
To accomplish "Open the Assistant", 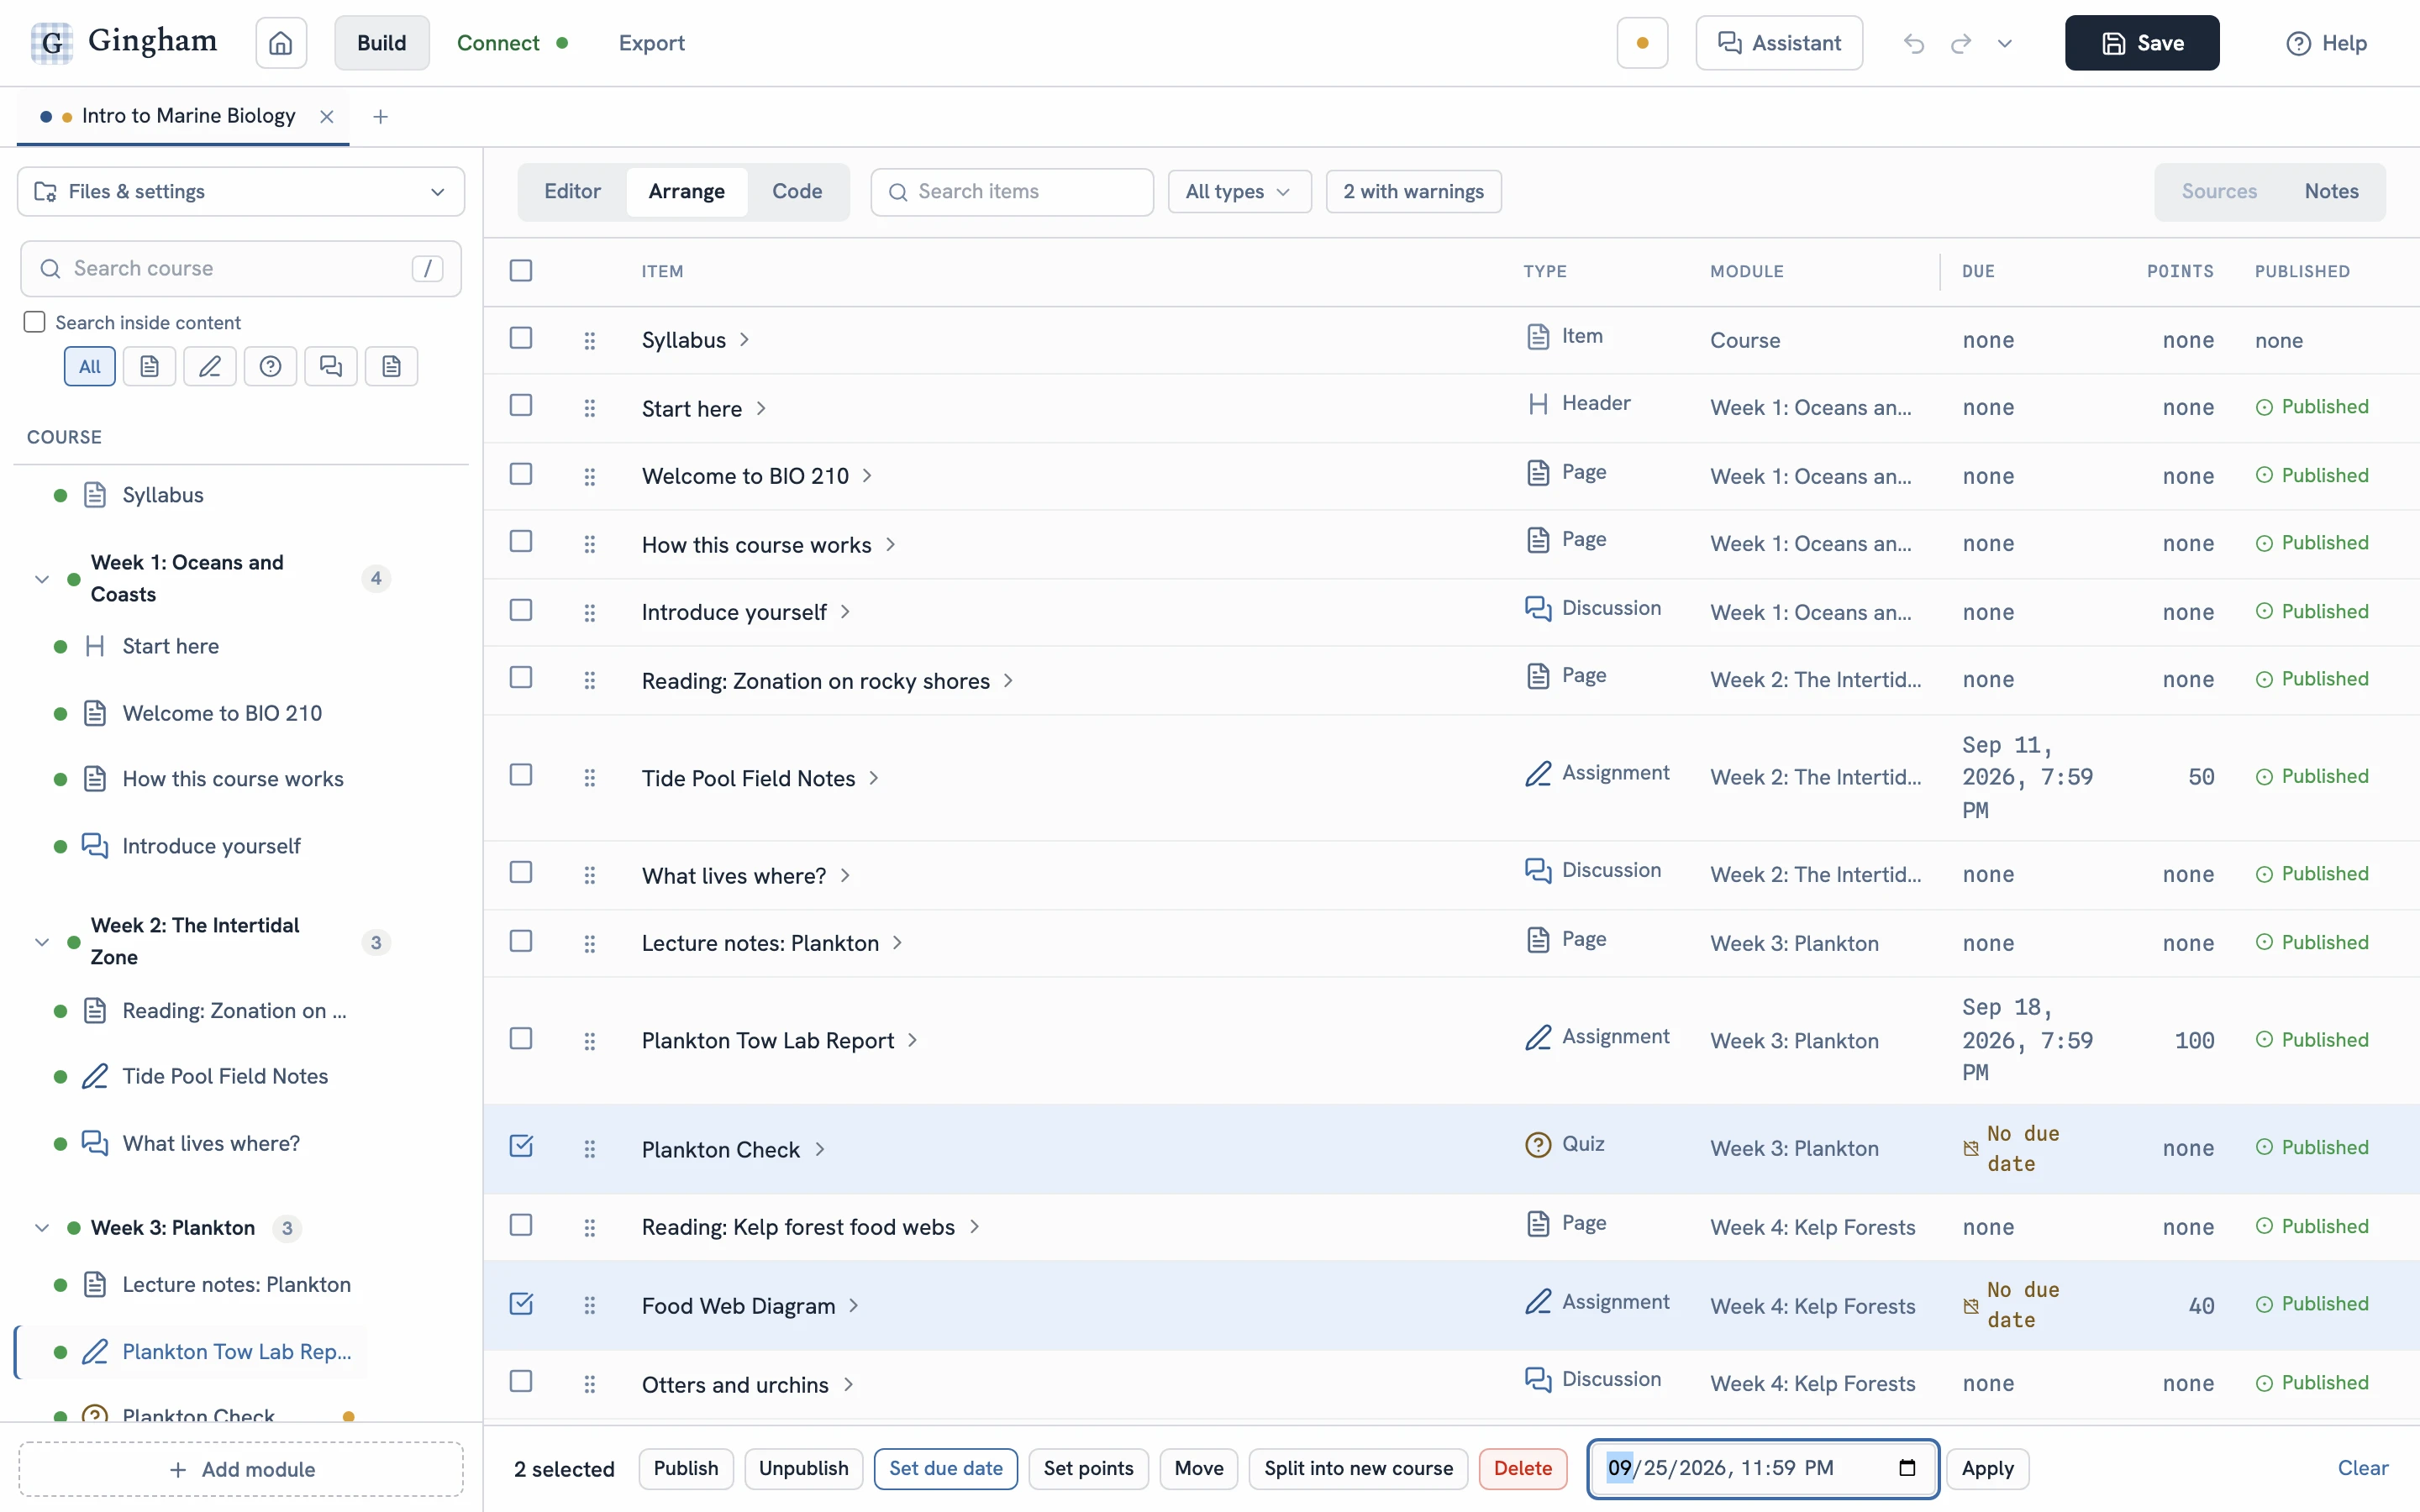I will point(1779,43).
